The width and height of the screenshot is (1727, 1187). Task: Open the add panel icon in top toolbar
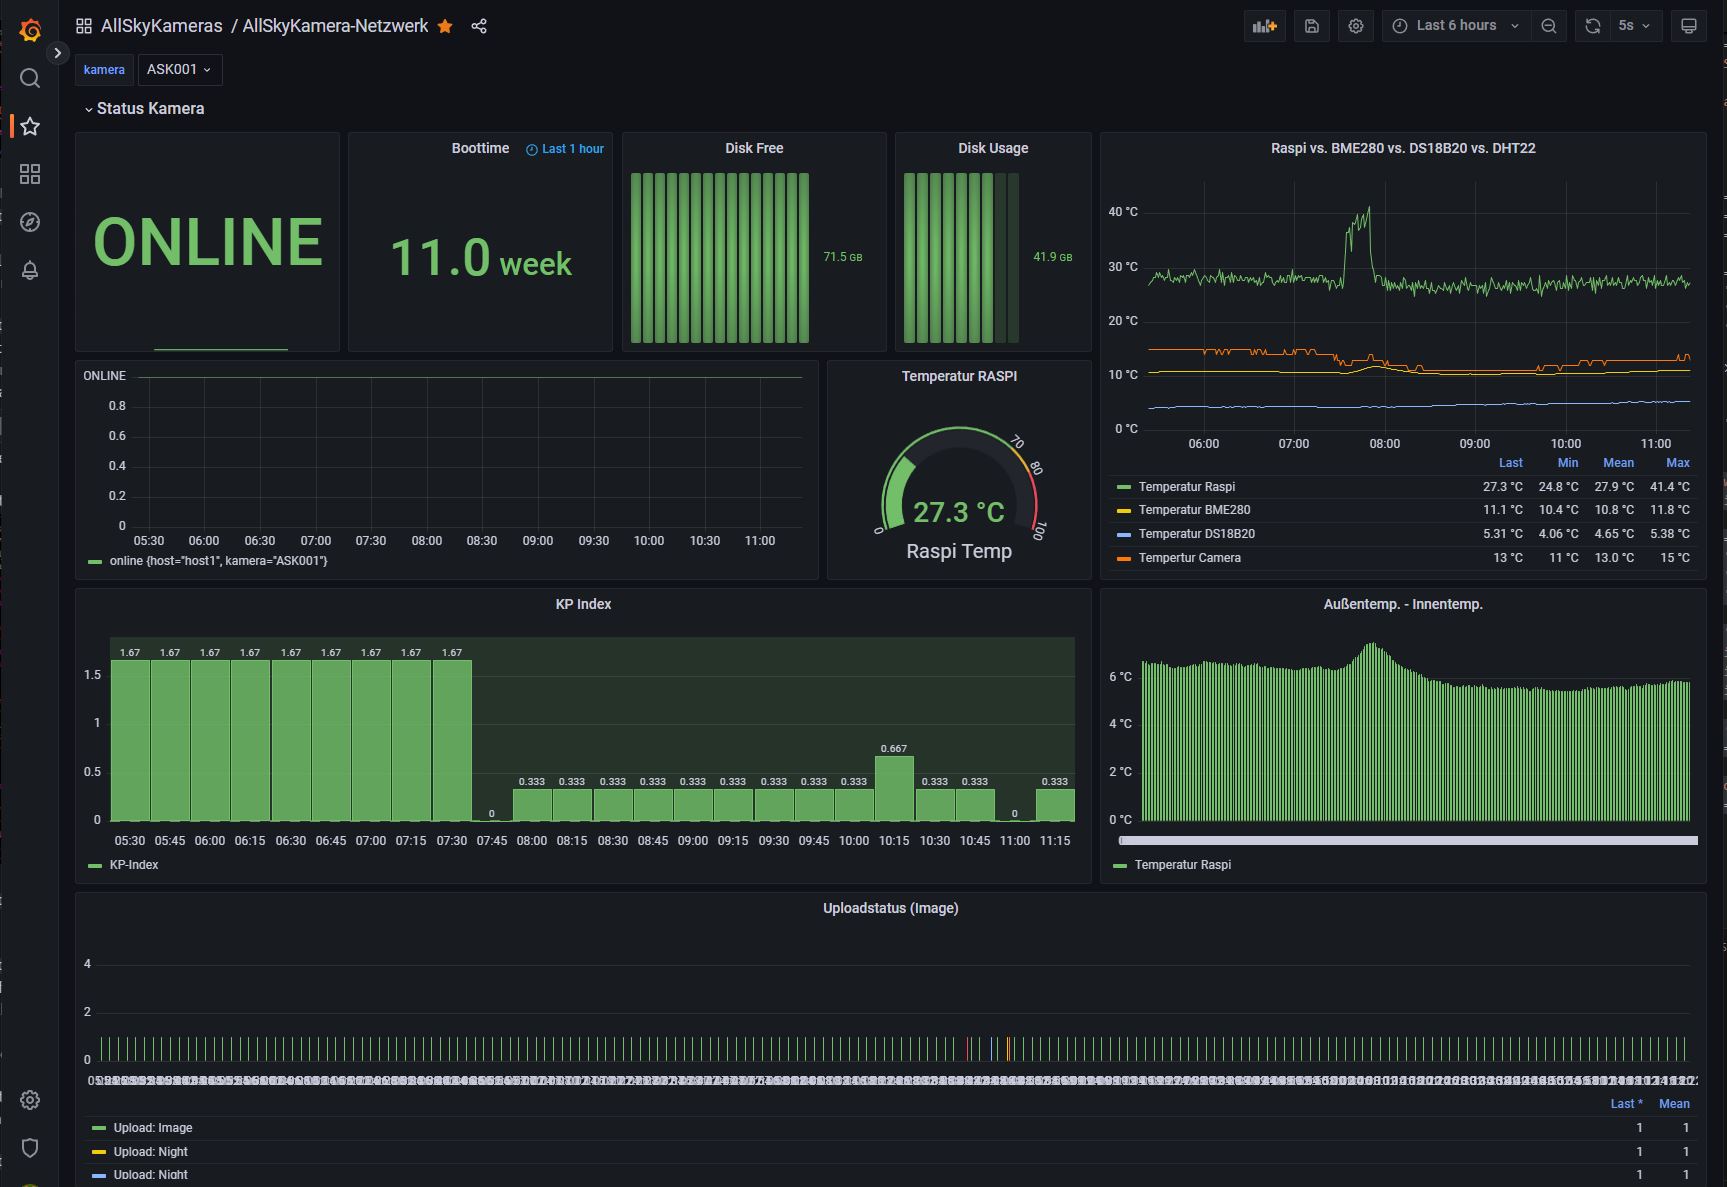click(x=1264, y=26)
